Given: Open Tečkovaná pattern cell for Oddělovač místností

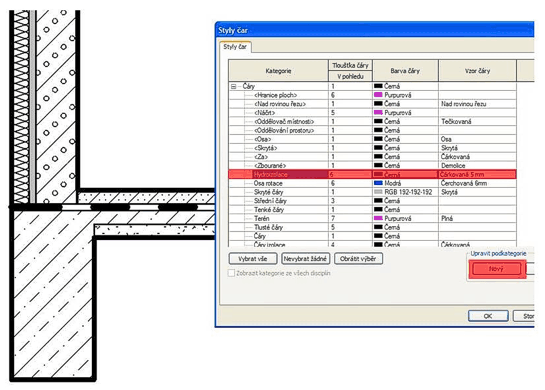Looking at the screenshot, I should pos(477,121).
